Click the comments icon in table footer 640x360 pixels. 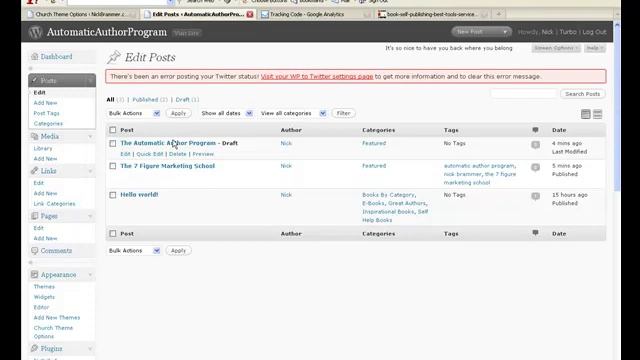click(535, 233)
